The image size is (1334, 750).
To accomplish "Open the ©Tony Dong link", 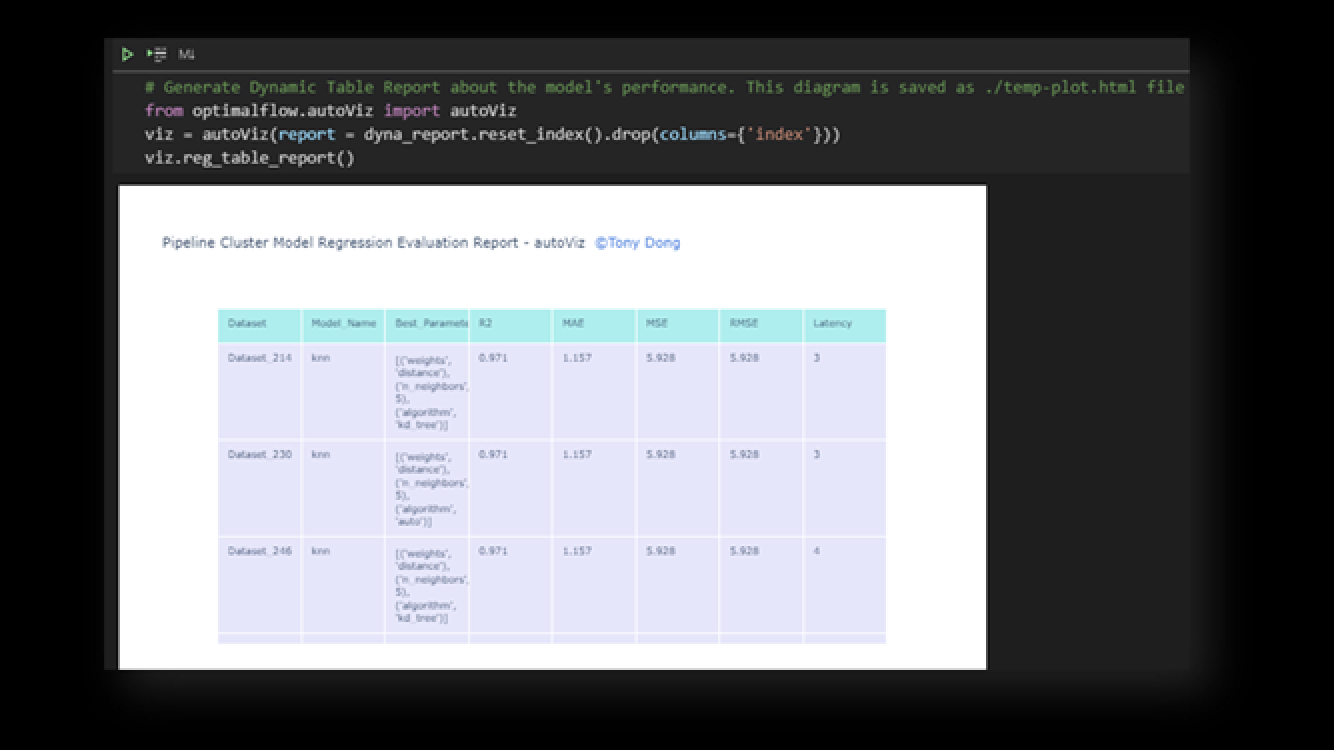I will pyautogui.click(x=637, y=243).
